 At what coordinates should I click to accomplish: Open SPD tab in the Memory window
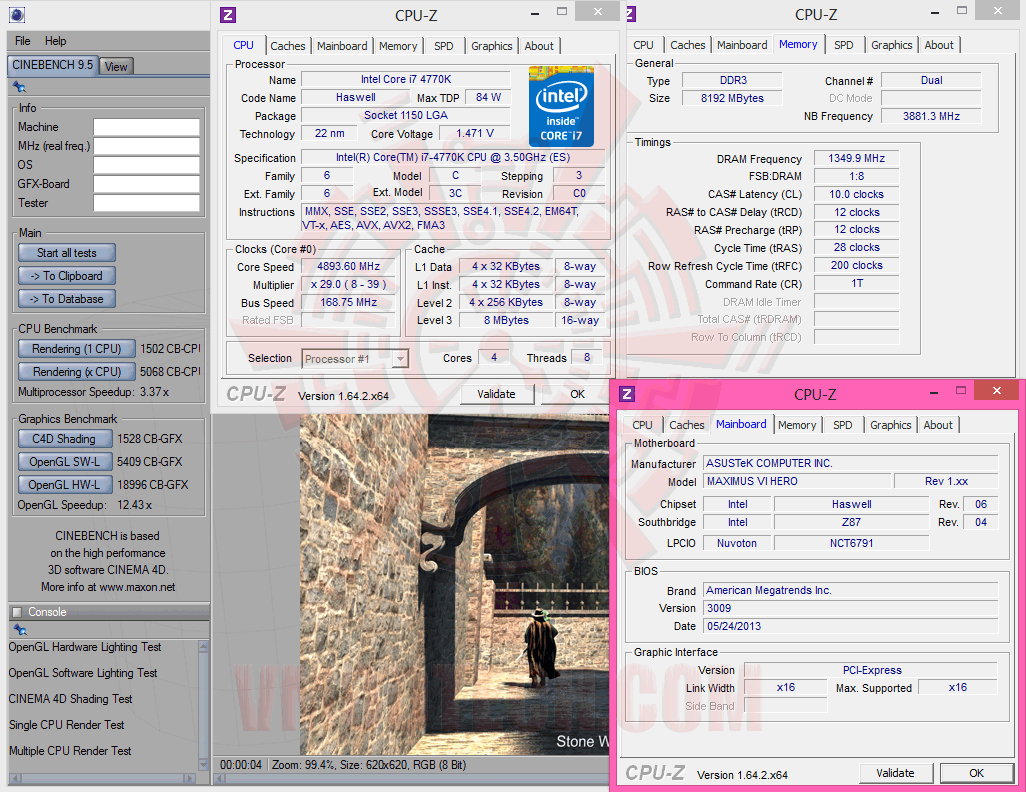point(843,45)
